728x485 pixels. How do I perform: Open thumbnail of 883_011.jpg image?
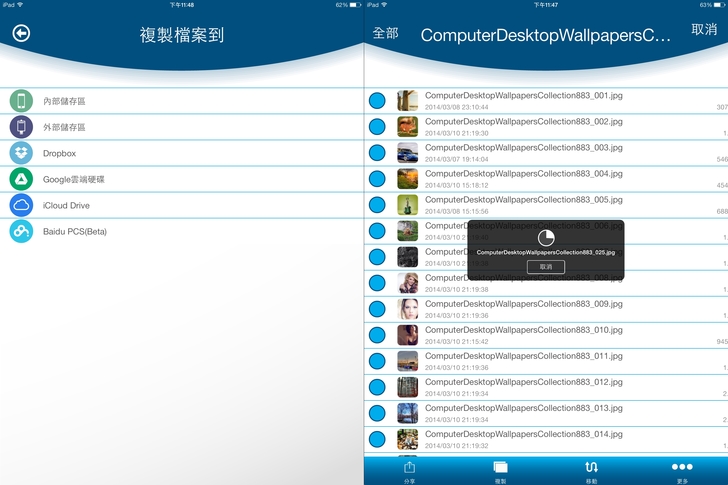[408, 361]
